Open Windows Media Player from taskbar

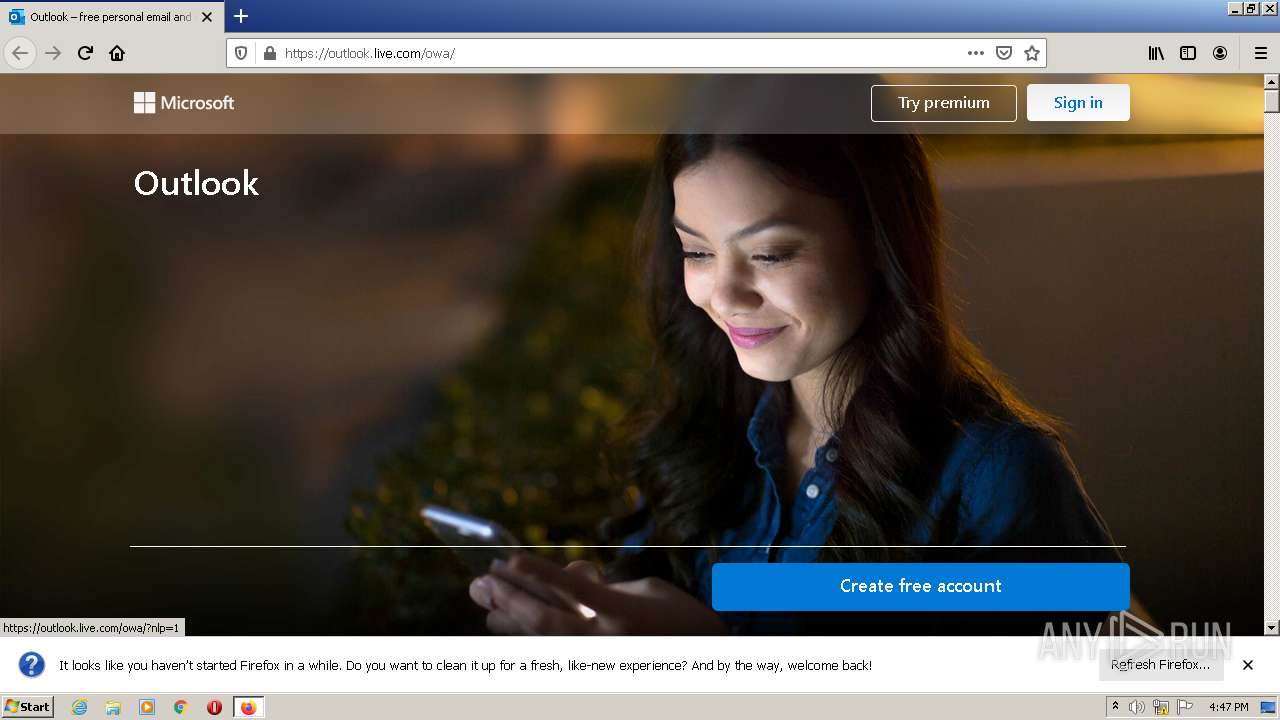tap(147, 707)
